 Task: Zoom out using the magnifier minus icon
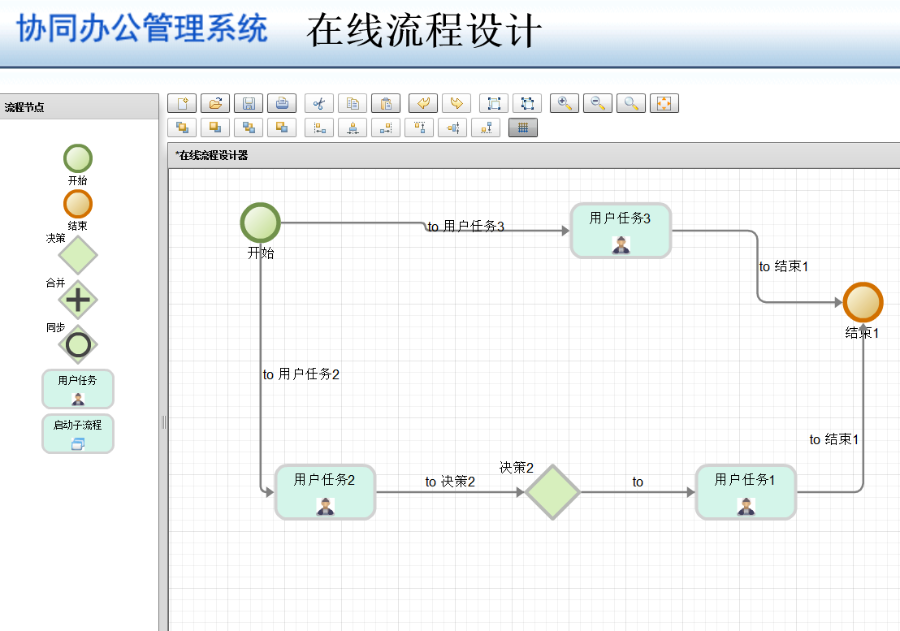tap(596, 103)
